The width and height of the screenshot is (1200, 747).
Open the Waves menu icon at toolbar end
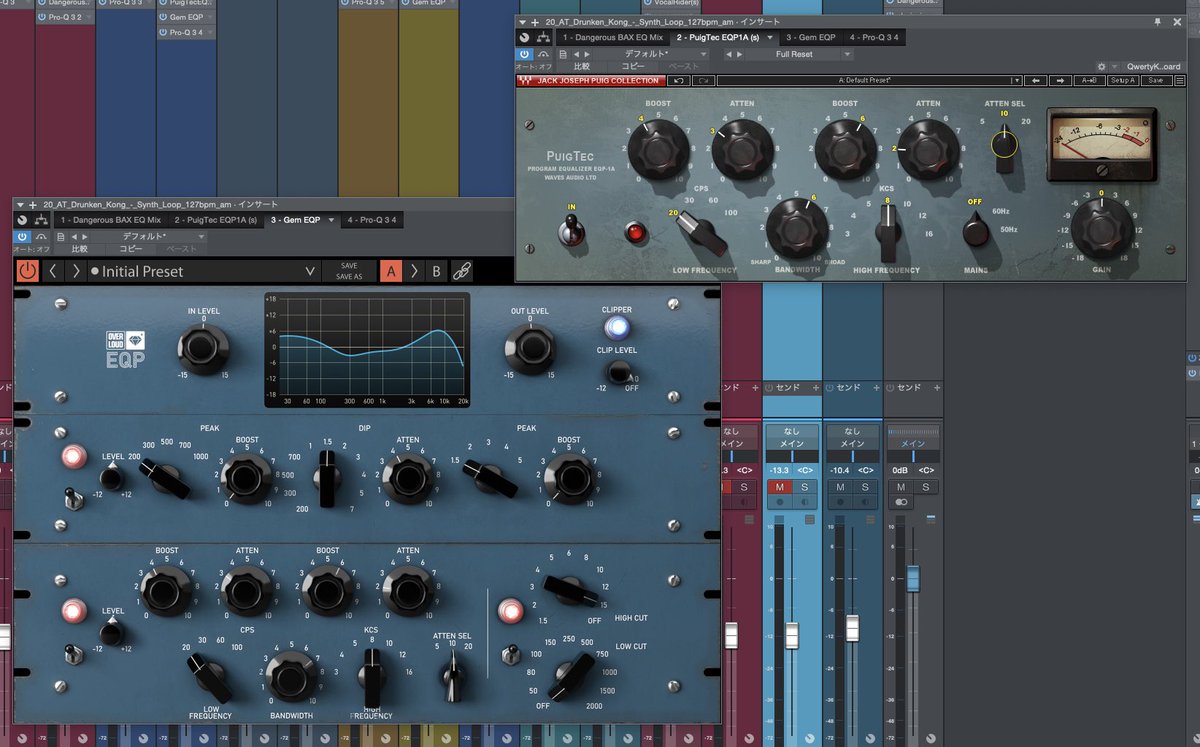click(1180, 80)
